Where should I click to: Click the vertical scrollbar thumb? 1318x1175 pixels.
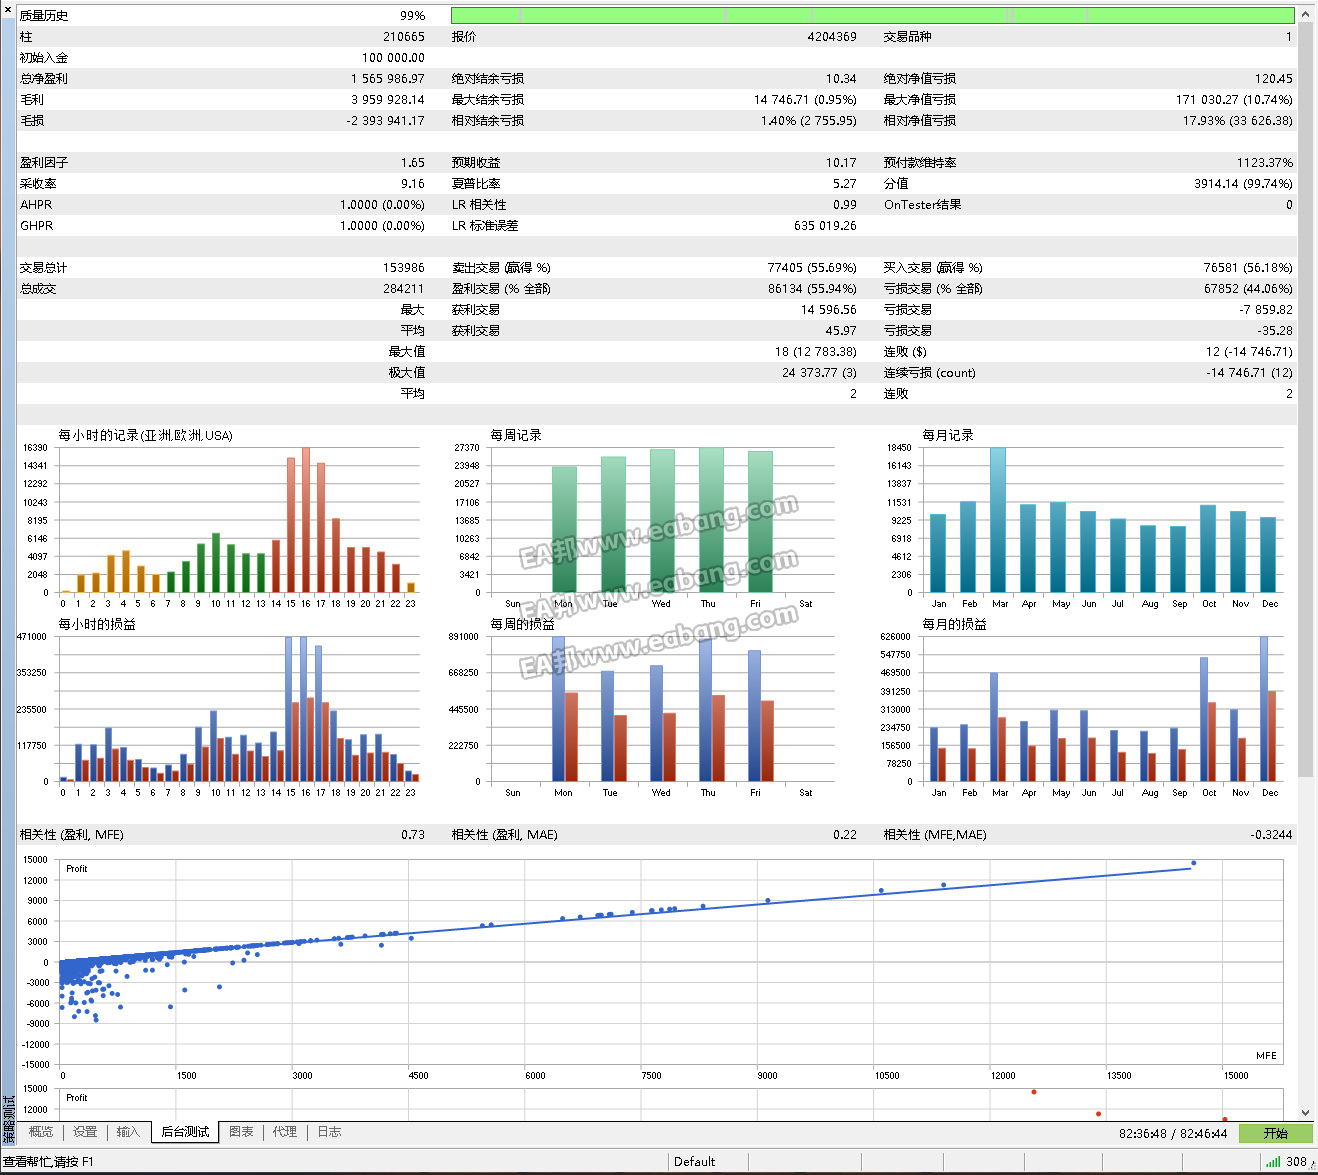[x=1305, y=400]
